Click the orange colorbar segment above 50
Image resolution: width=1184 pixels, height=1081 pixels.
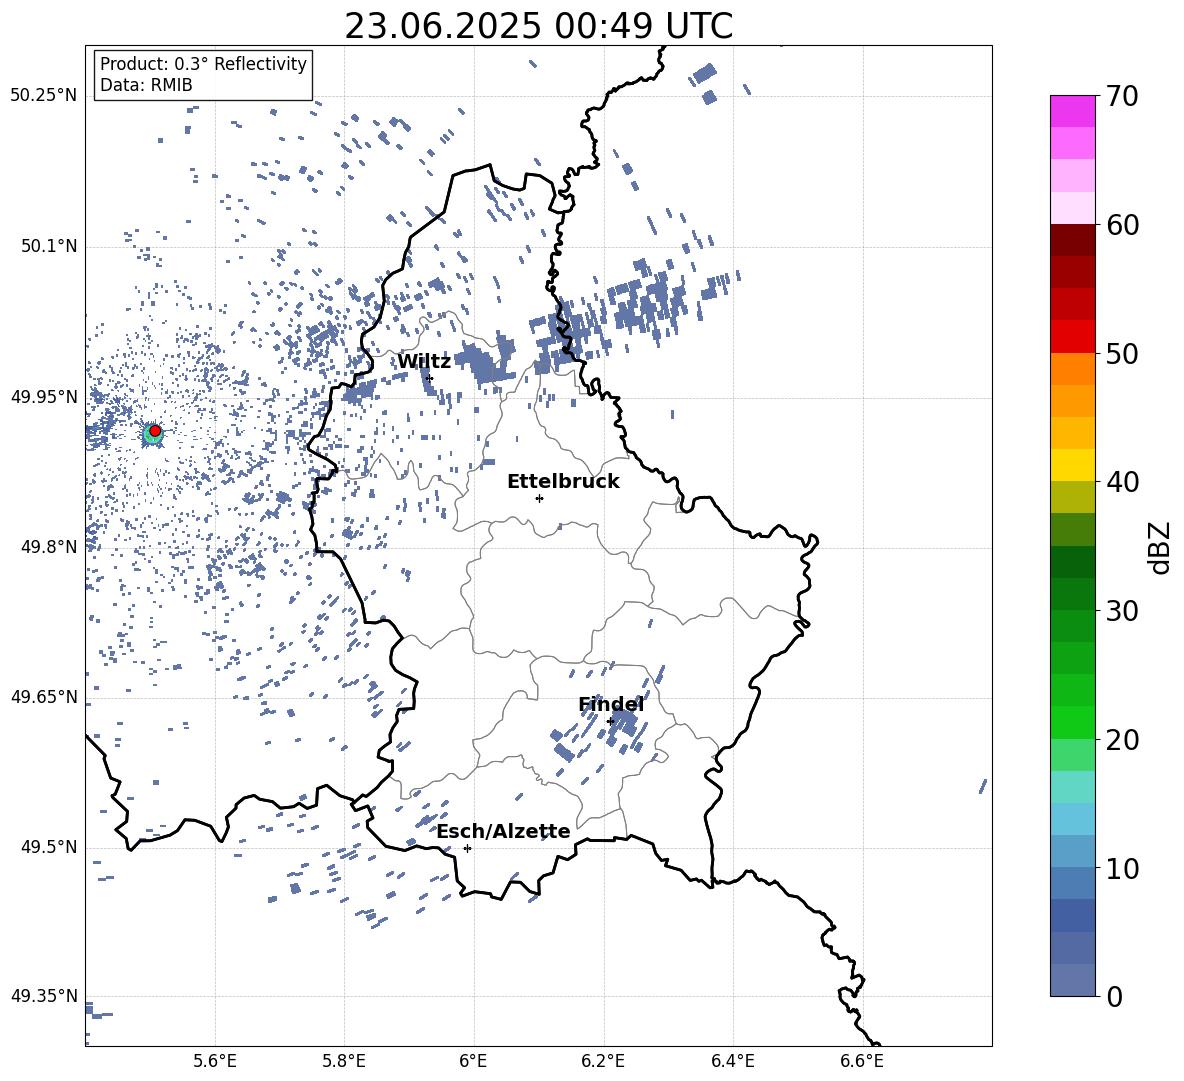[x=1072, y=369]
